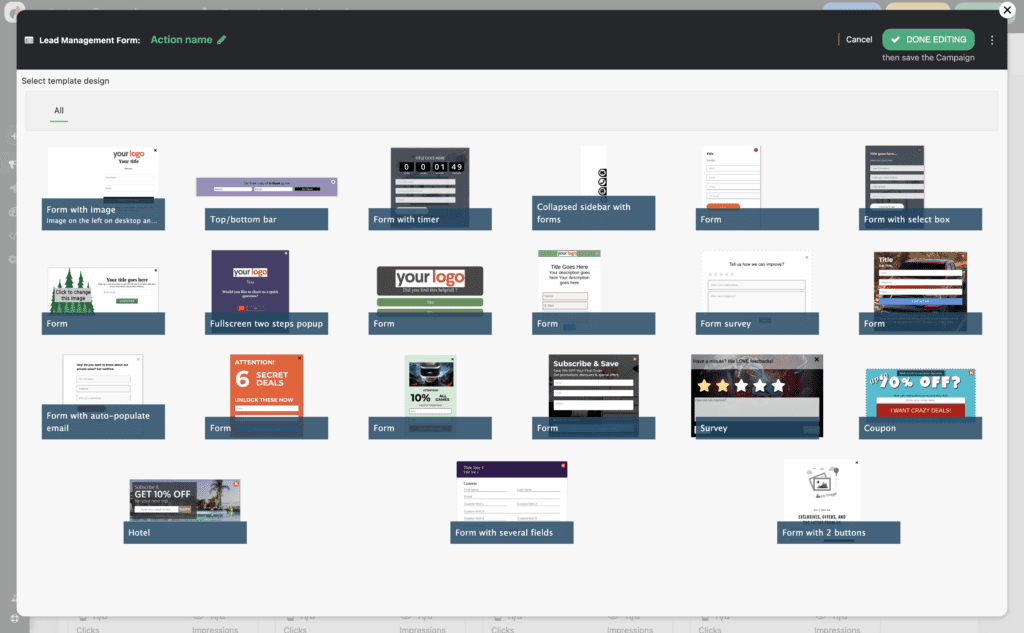The height and width of the screenshot is (633, 1024).
Task: Open the three-dot more options menu
Action: (x=992, y=40)
